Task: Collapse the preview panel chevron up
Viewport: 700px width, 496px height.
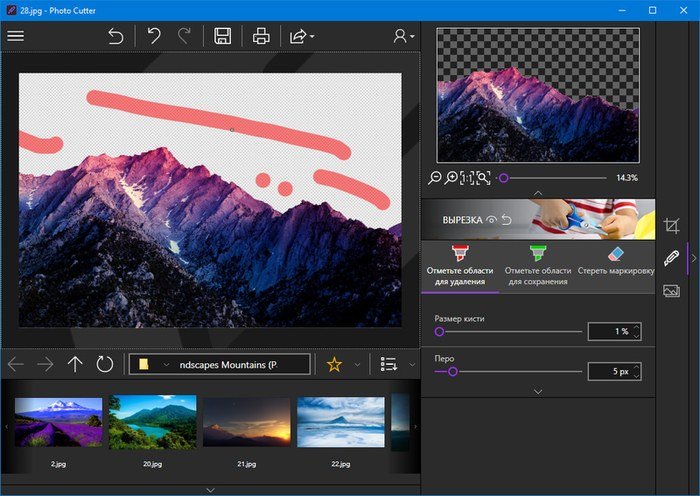Action: coord(538,193)
